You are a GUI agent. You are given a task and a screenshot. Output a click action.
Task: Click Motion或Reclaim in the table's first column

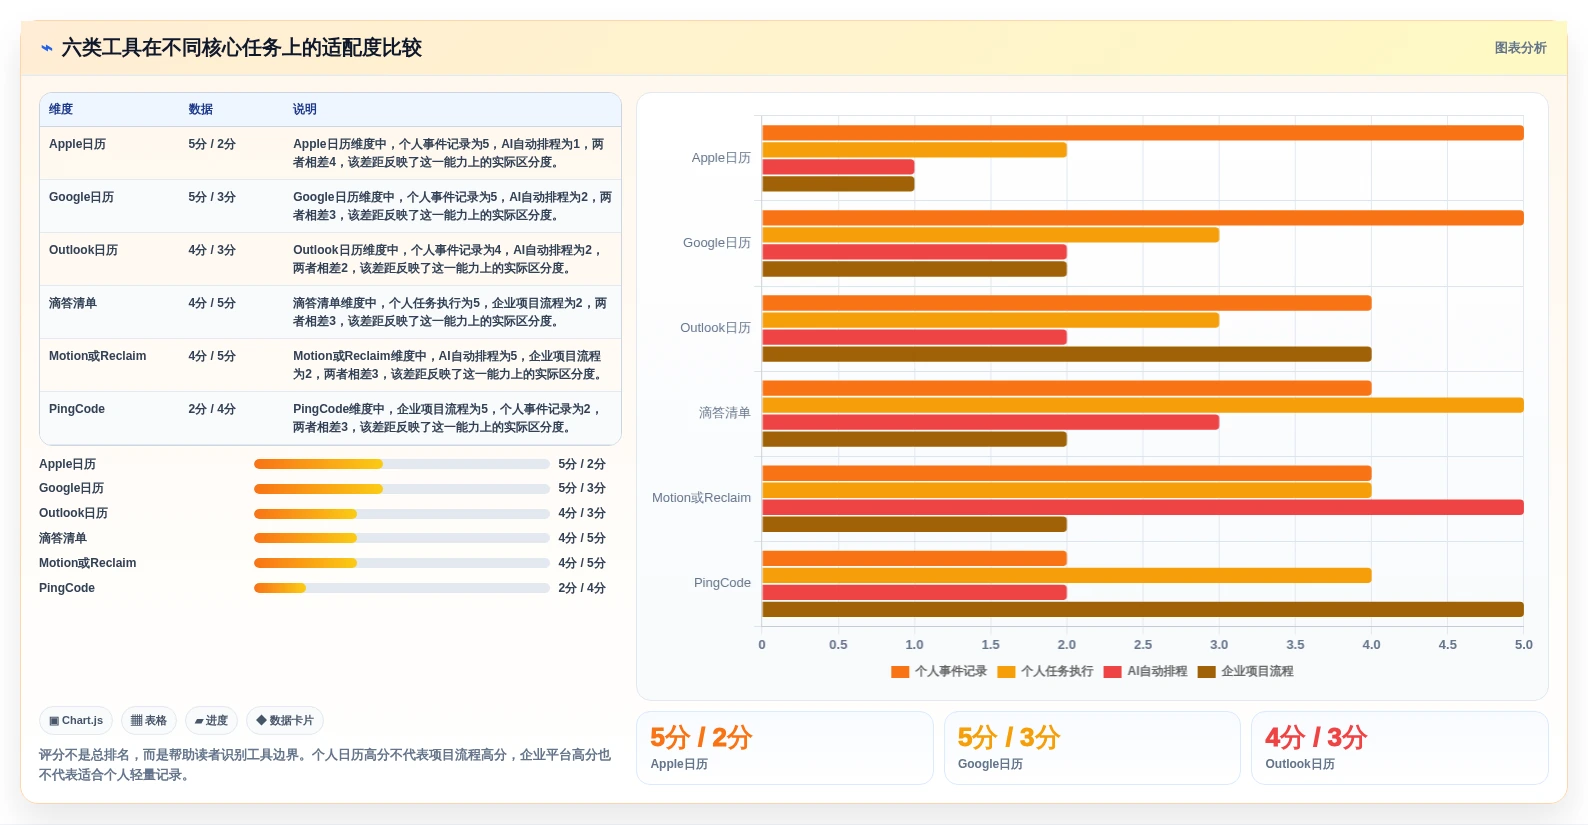click(97, 356)
